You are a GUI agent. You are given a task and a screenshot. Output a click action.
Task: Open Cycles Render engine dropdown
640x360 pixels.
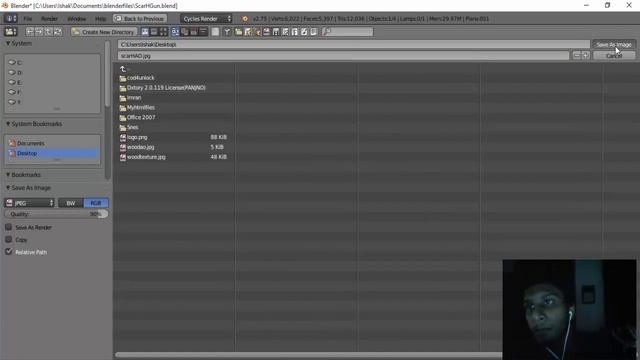tap(206, 19)
